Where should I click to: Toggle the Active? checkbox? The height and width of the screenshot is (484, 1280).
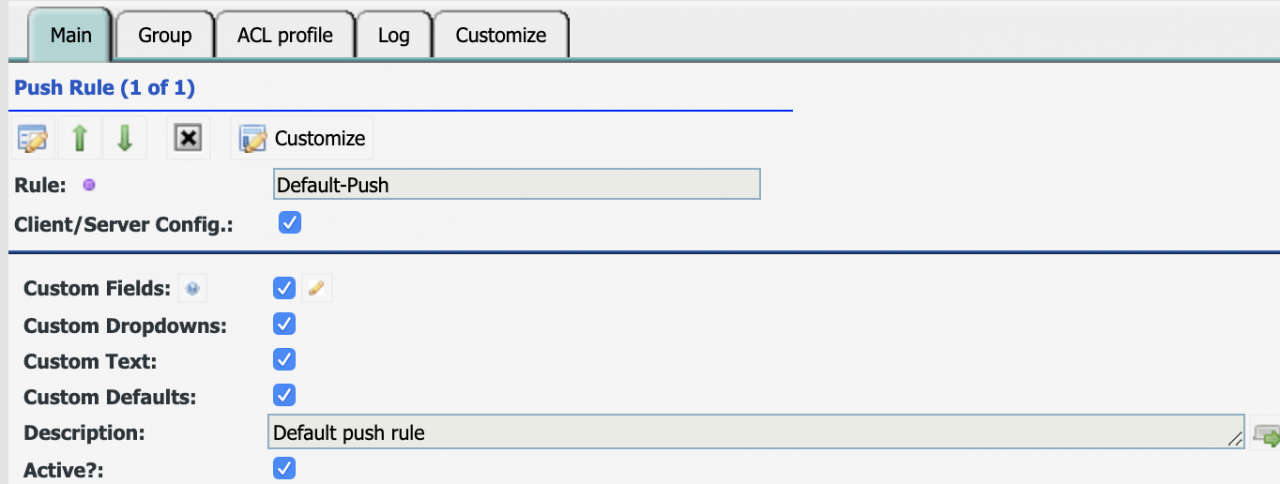click(x=284, y=467)
